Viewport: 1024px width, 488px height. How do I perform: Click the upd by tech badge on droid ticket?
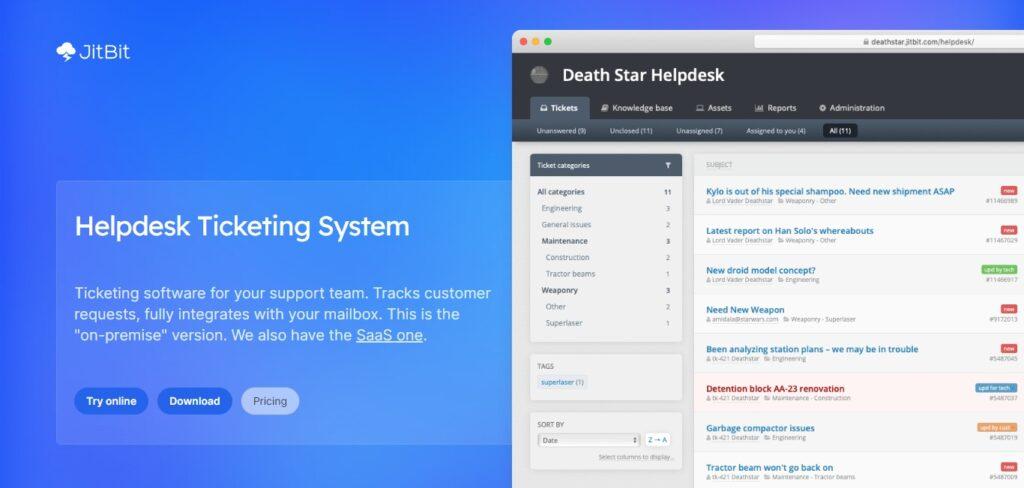(x=999, y=269)
